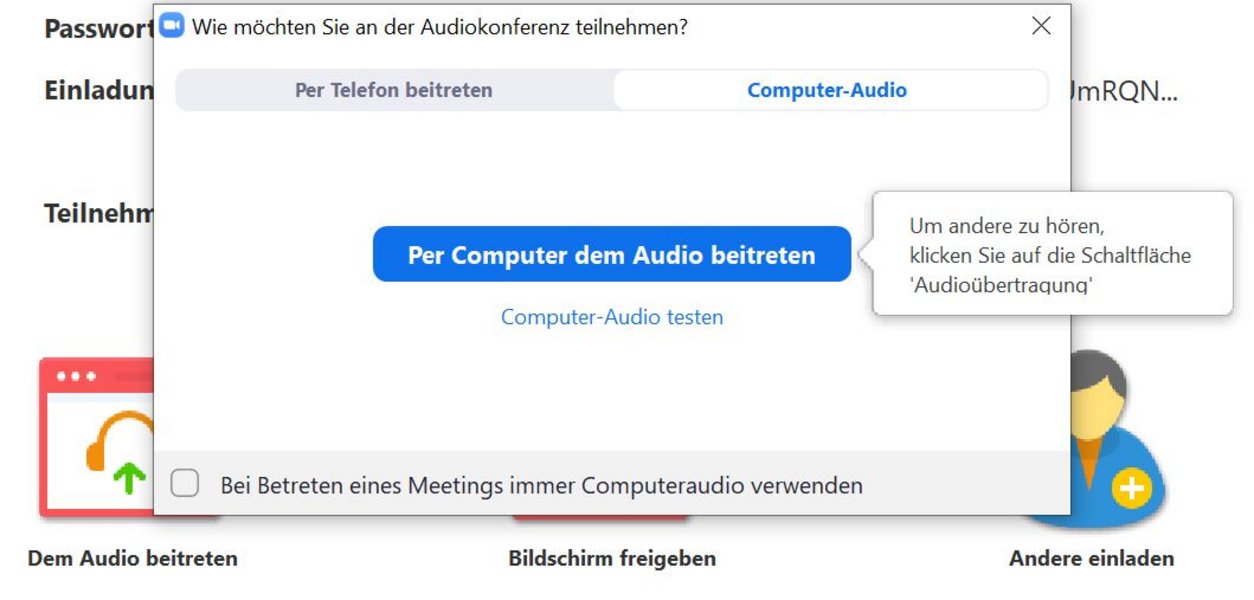Select the Computer-Audio tab
Image resolution: width=1254 pixels, height=600 pixels.
pos(827,90)
